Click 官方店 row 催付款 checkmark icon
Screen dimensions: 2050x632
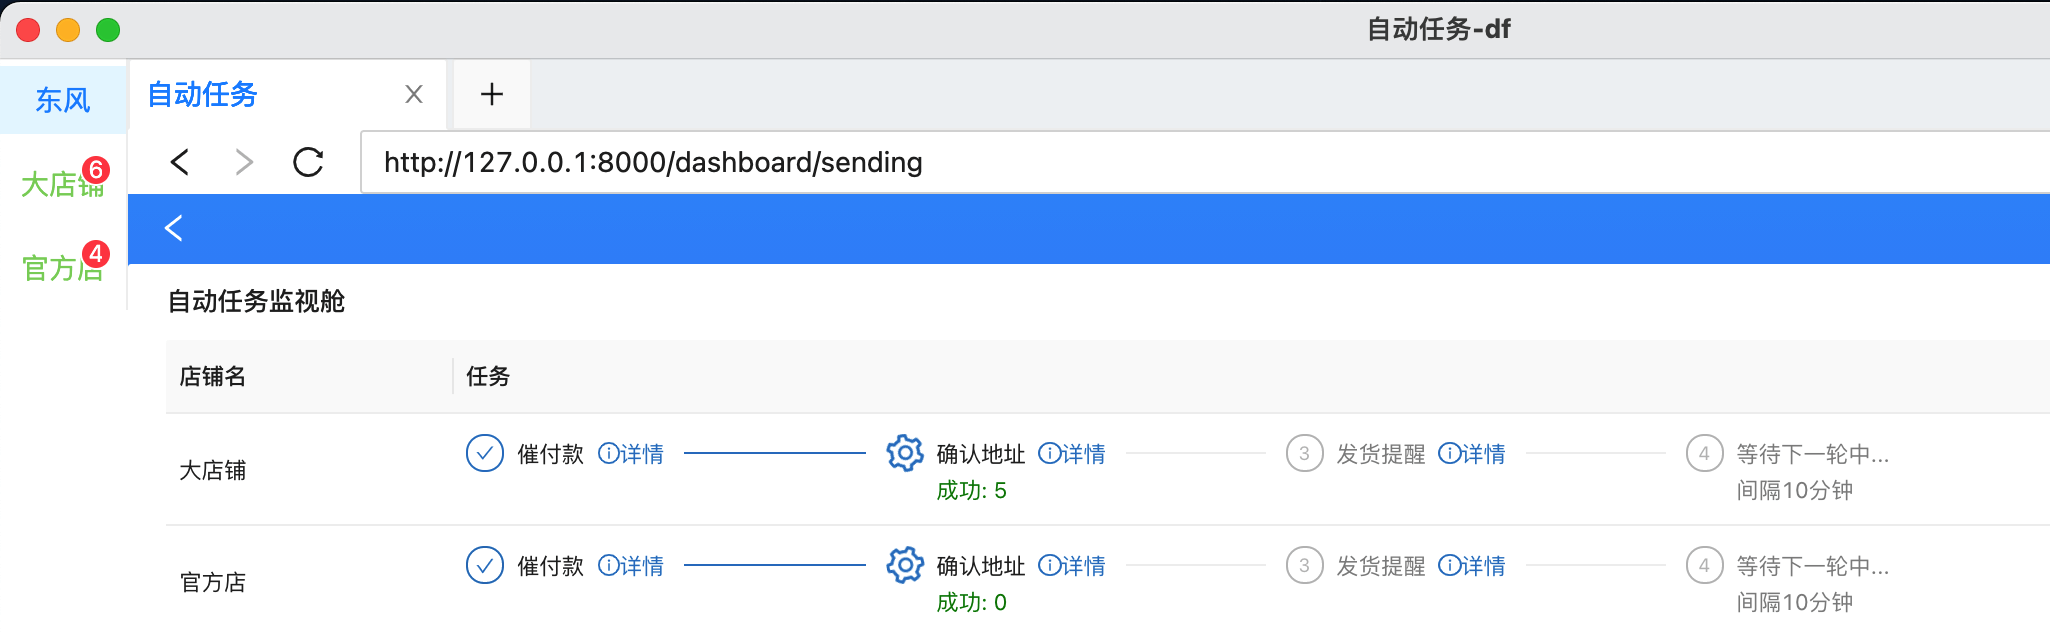(485, 565)
